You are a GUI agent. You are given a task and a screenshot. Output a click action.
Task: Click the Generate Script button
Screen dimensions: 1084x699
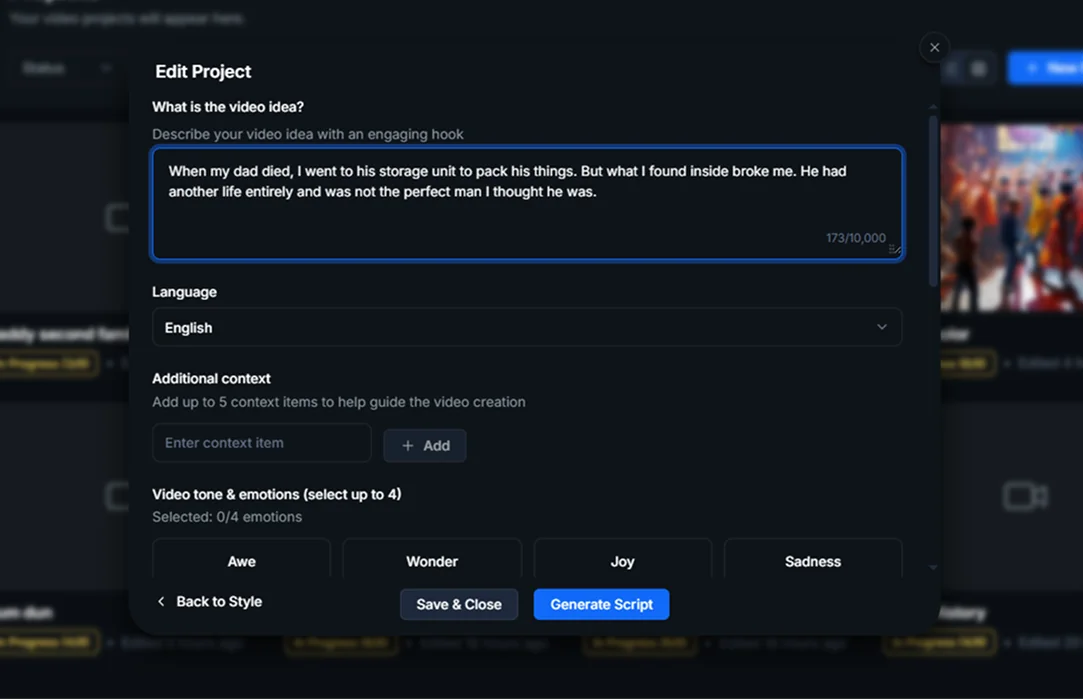click(601, 604)
